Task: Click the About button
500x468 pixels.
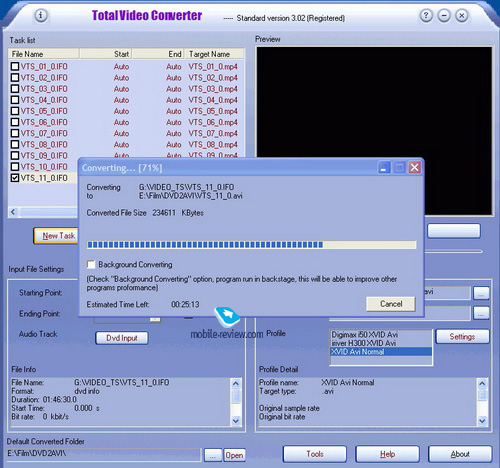Action: (x=460, y=454)
